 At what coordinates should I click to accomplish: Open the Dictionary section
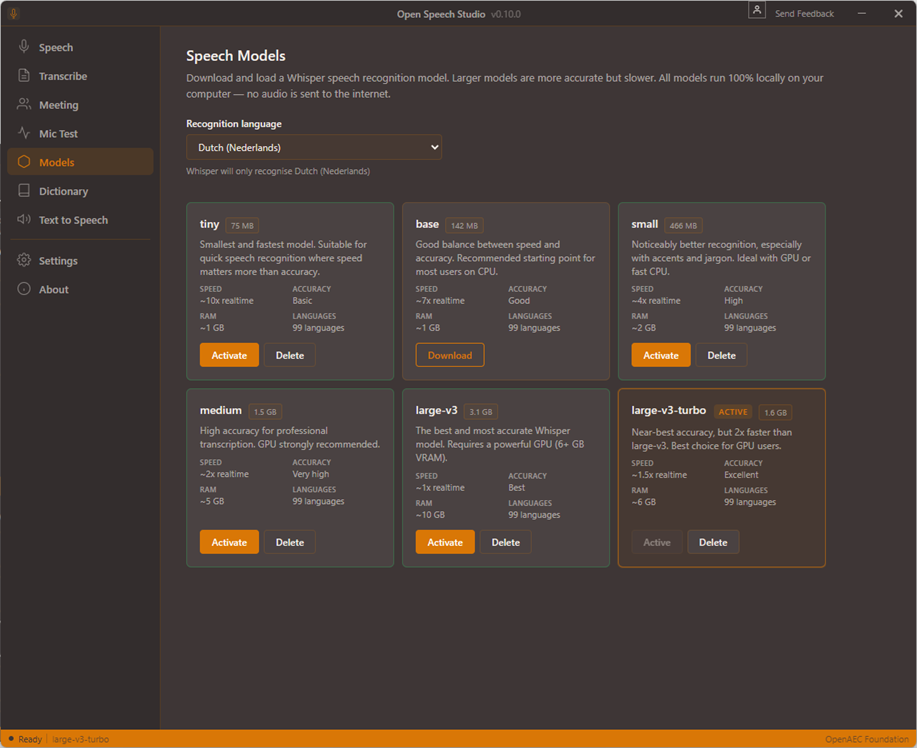[80, 191]
